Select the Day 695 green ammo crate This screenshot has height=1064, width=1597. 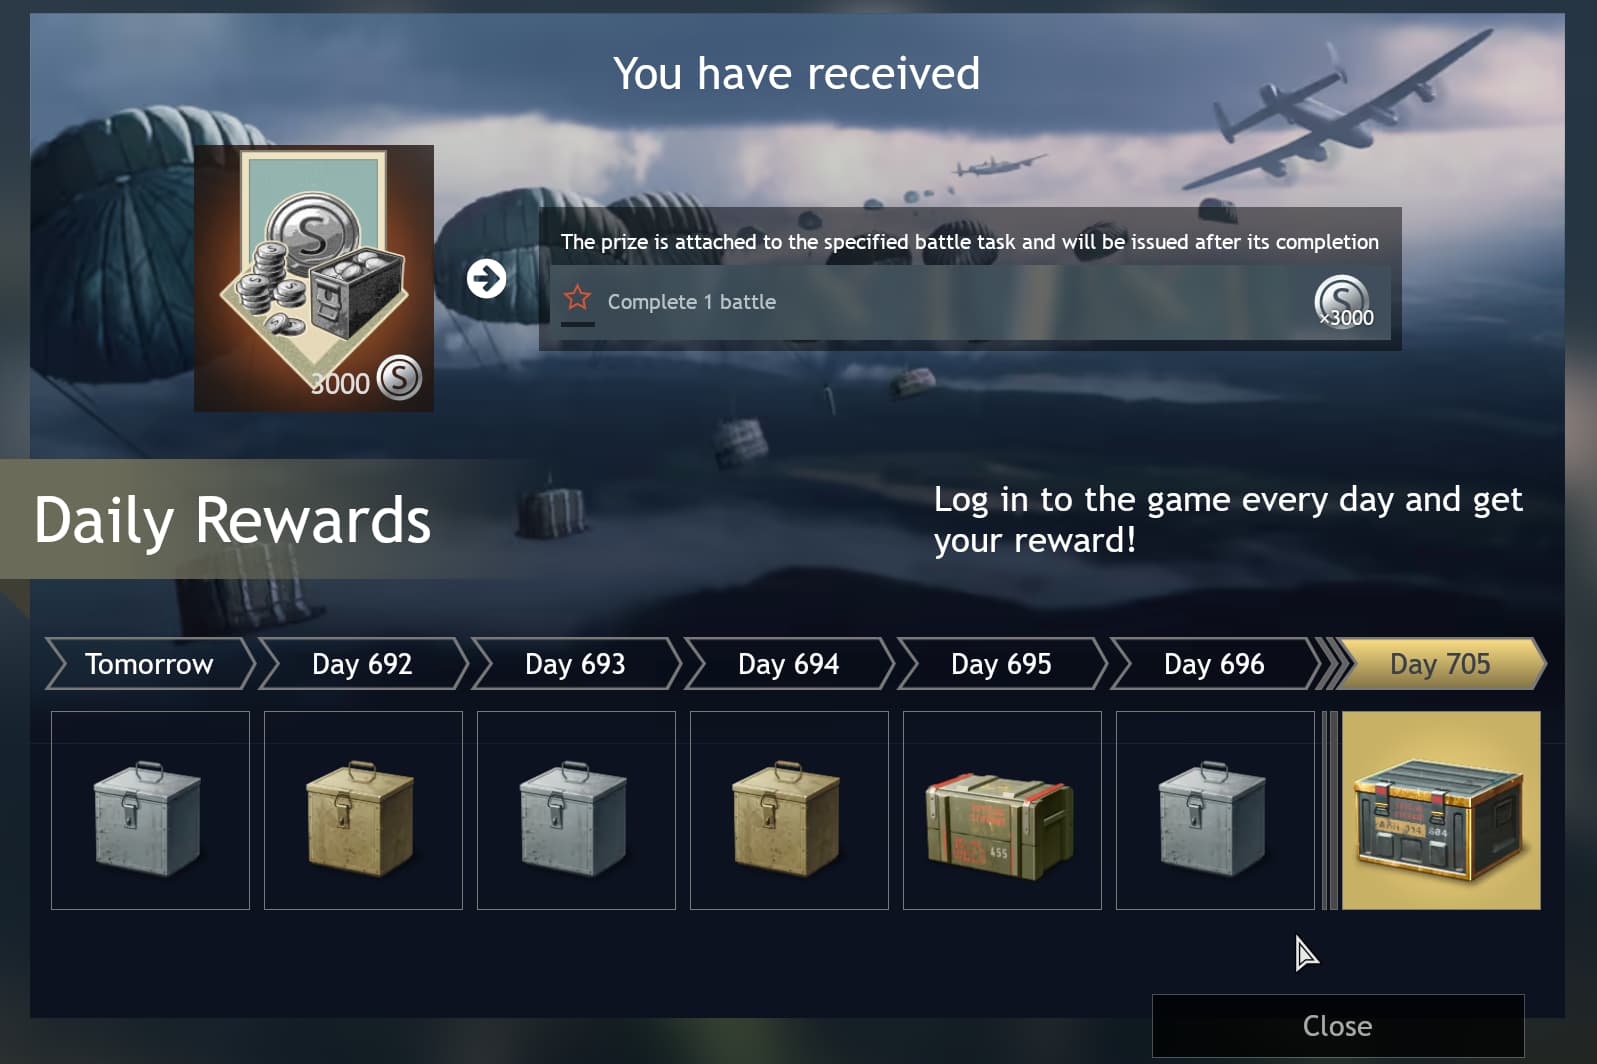click(x=1002, y=810)
